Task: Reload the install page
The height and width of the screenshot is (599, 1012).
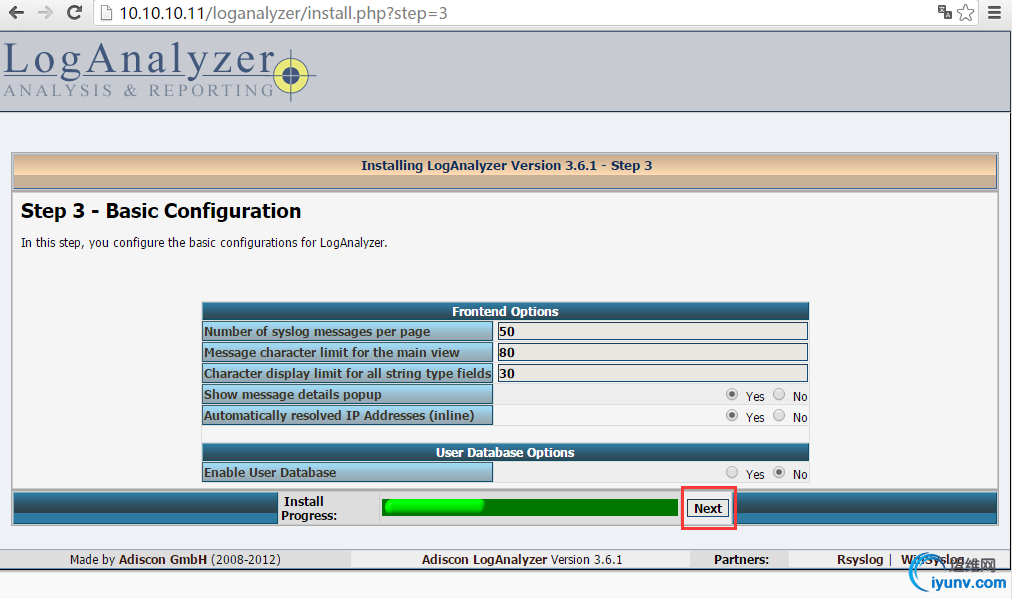Action: tap(74, 12)
